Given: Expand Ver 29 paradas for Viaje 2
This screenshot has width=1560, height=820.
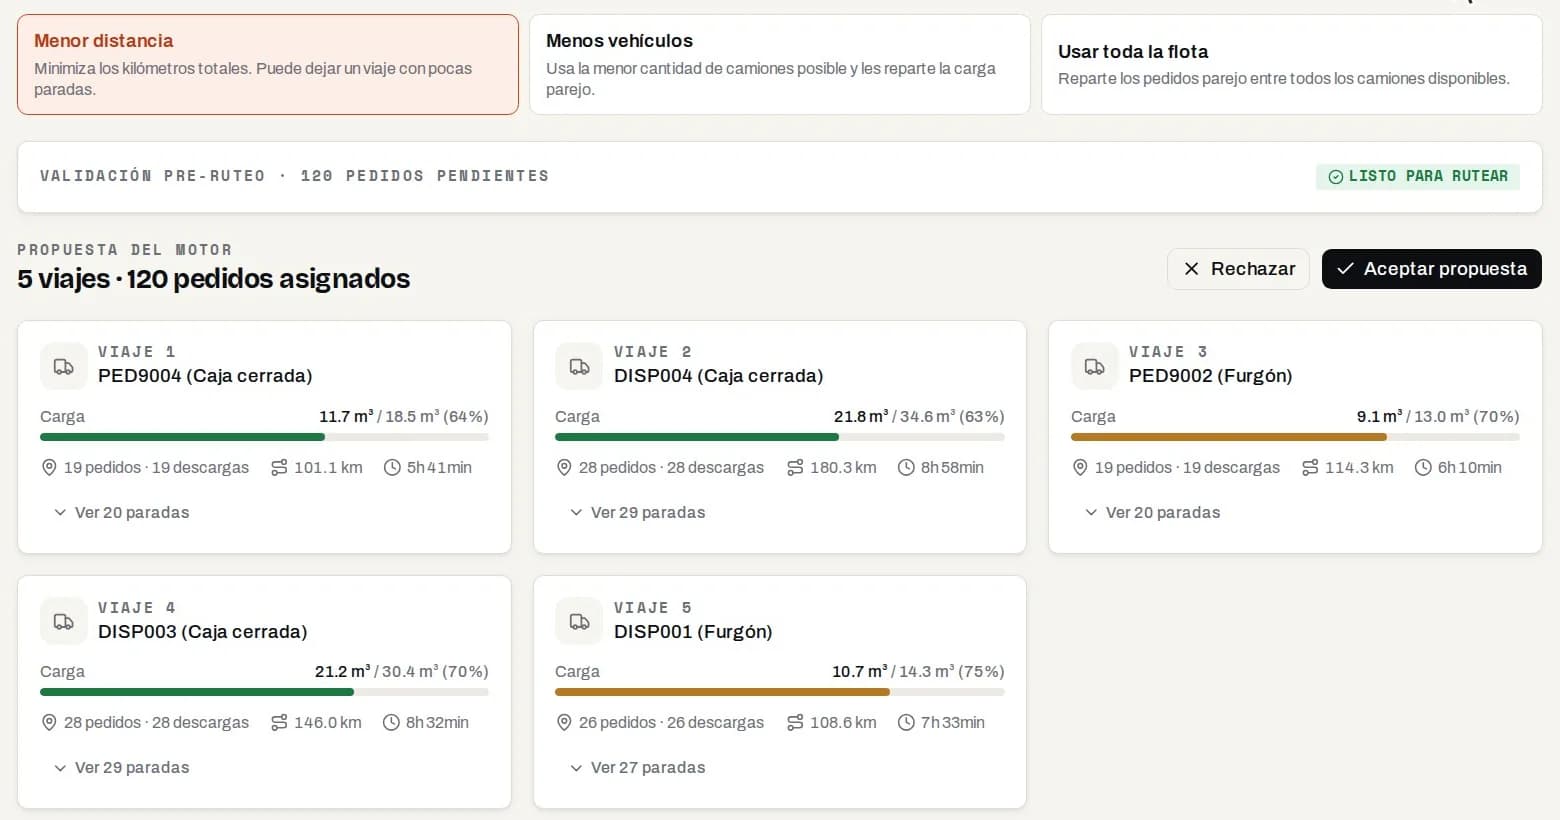Looking at the screenshot, I should tap(637, 512).
